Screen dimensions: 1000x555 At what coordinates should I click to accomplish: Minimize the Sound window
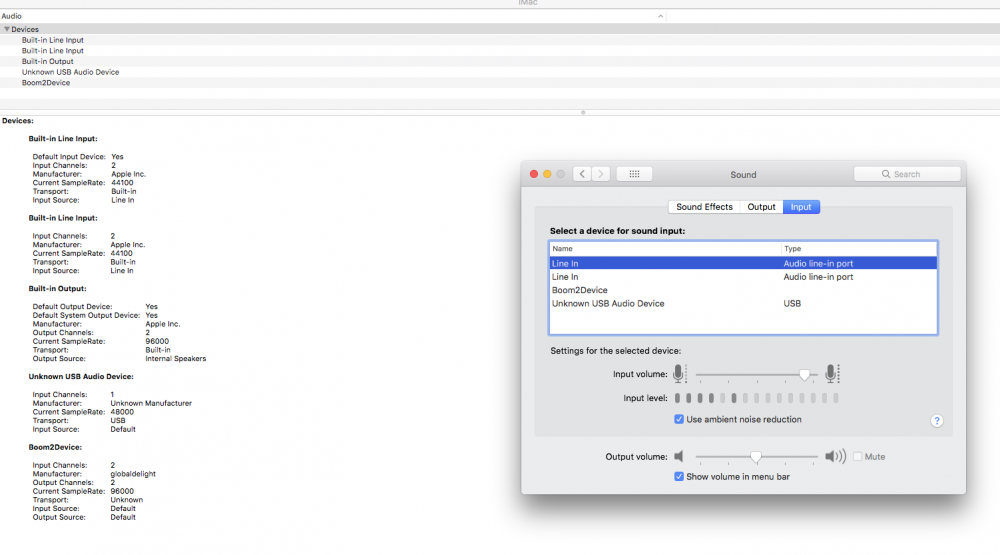click(547, 174)
